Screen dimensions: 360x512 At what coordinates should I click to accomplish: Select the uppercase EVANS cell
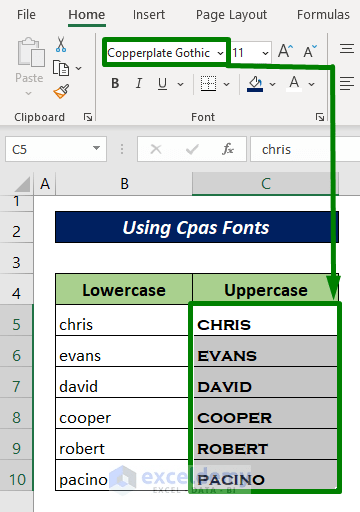point(265,352)
